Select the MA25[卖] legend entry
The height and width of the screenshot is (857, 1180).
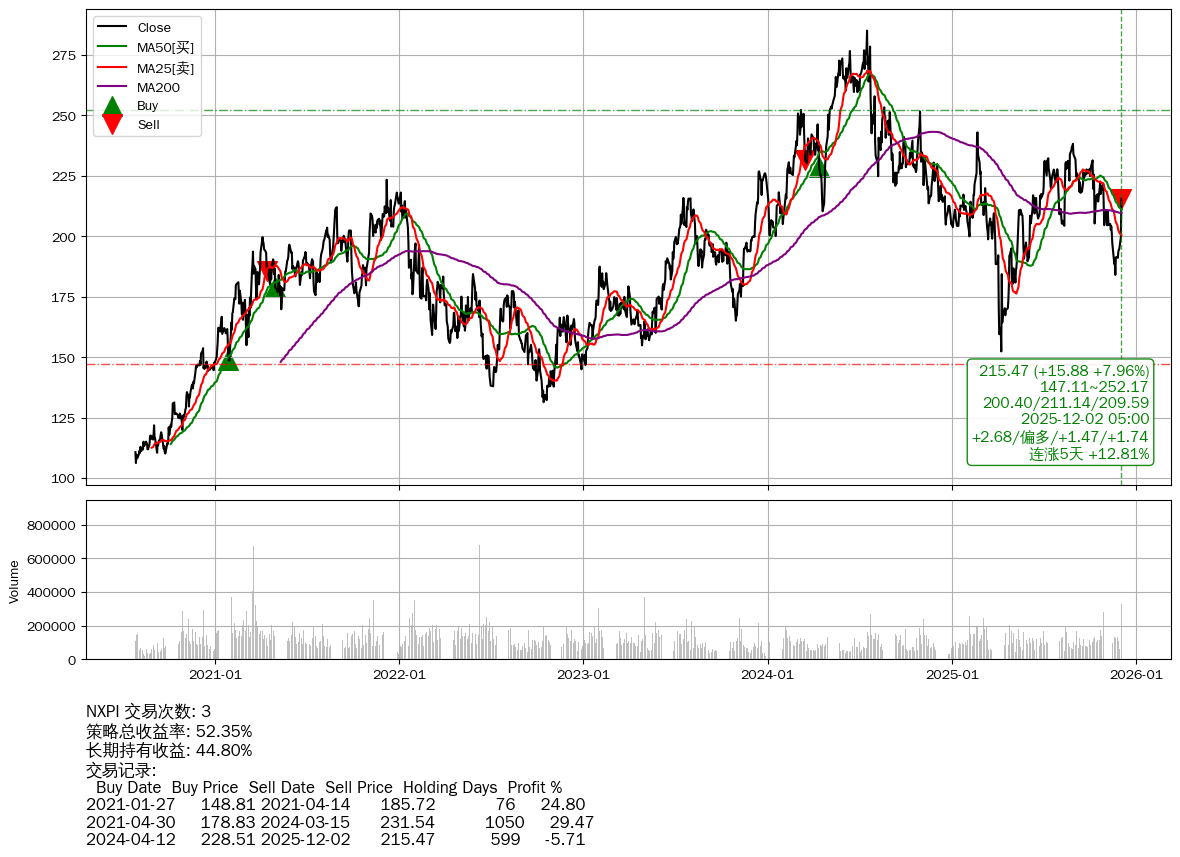click(165, 67)
